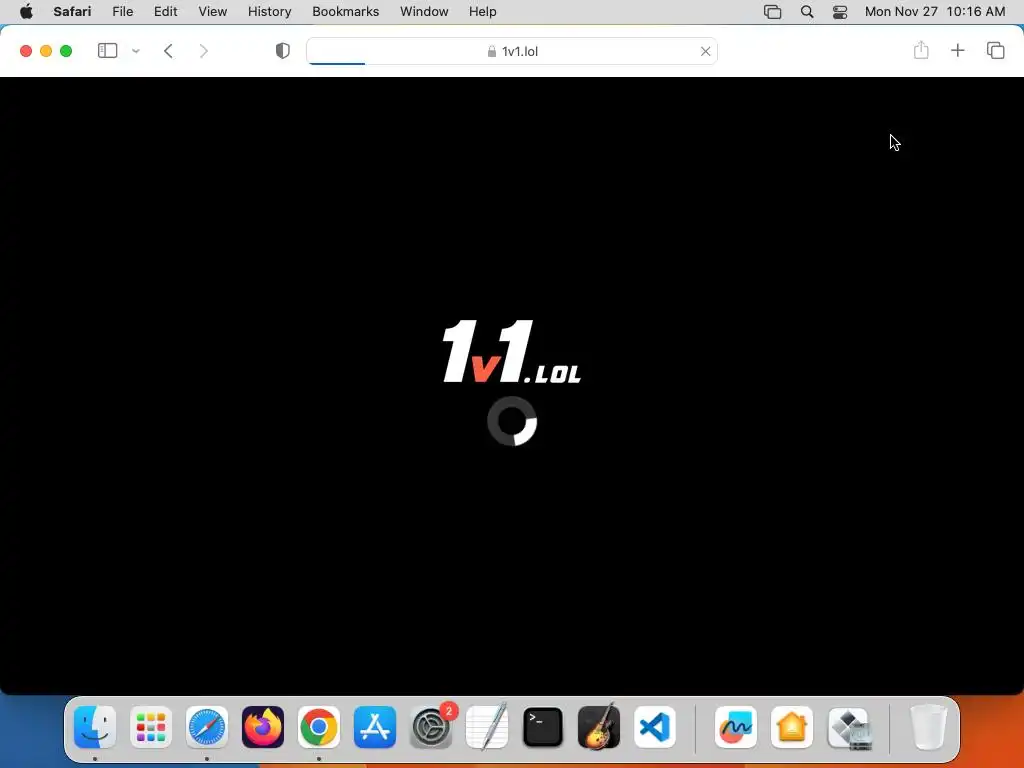The height and width of the screenshot is (768, 1024).
Task: Stop loading the page
Action: point(705,51)
